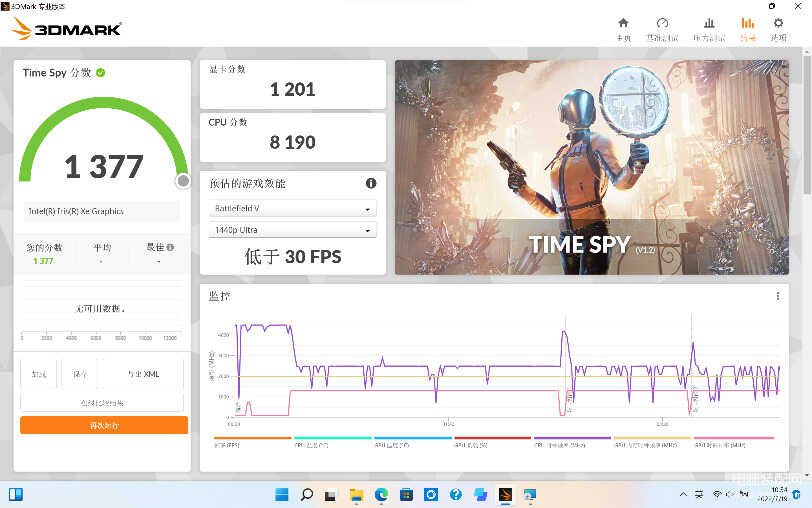This screenshot has height=508, width=812.
Task: Open Wi-Fi network tray icon
Action: click(x=717, y=495)
